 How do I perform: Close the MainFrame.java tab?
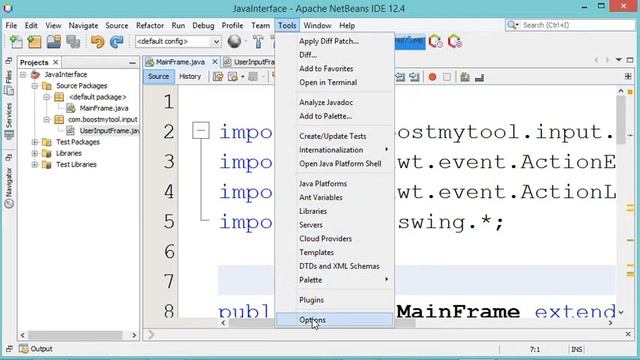[x=215, y=62]
